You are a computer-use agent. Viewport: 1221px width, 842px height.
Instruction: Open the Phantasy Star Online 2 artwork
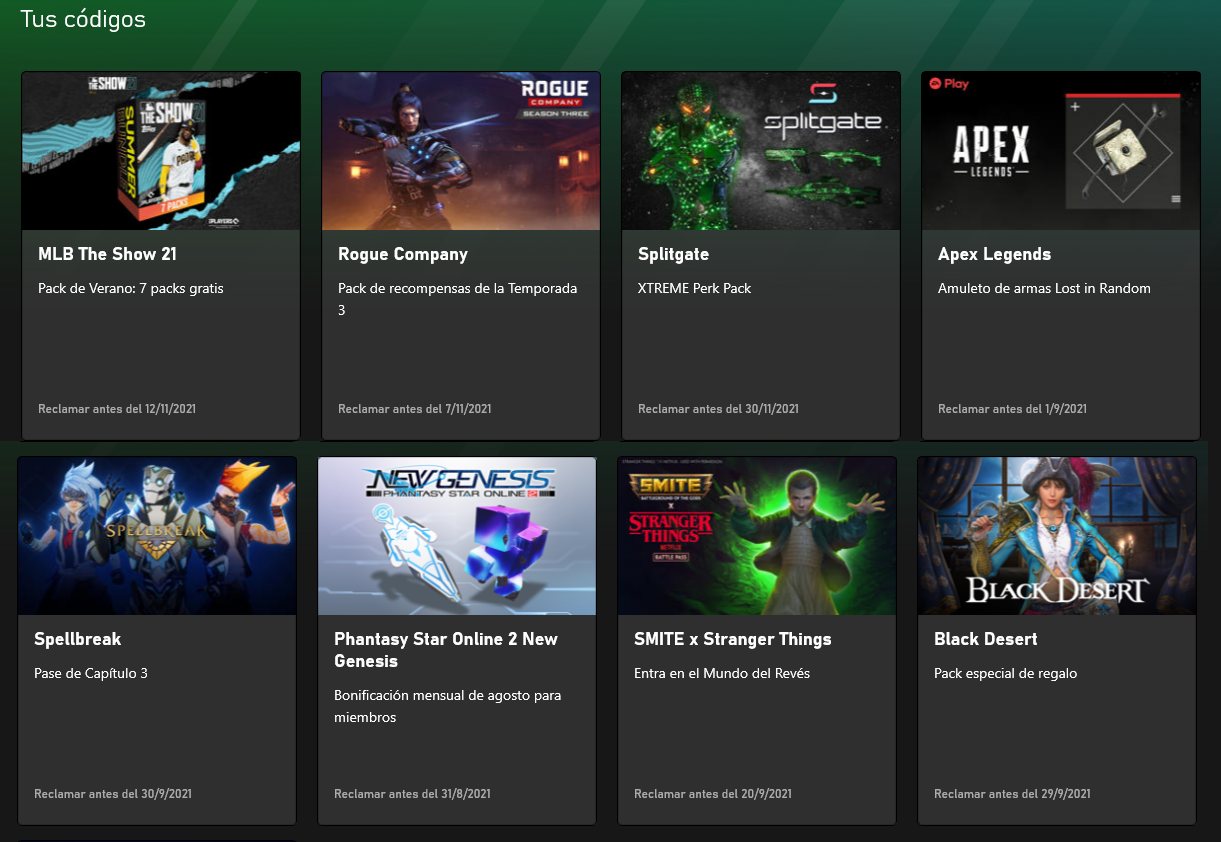[457, 536]
